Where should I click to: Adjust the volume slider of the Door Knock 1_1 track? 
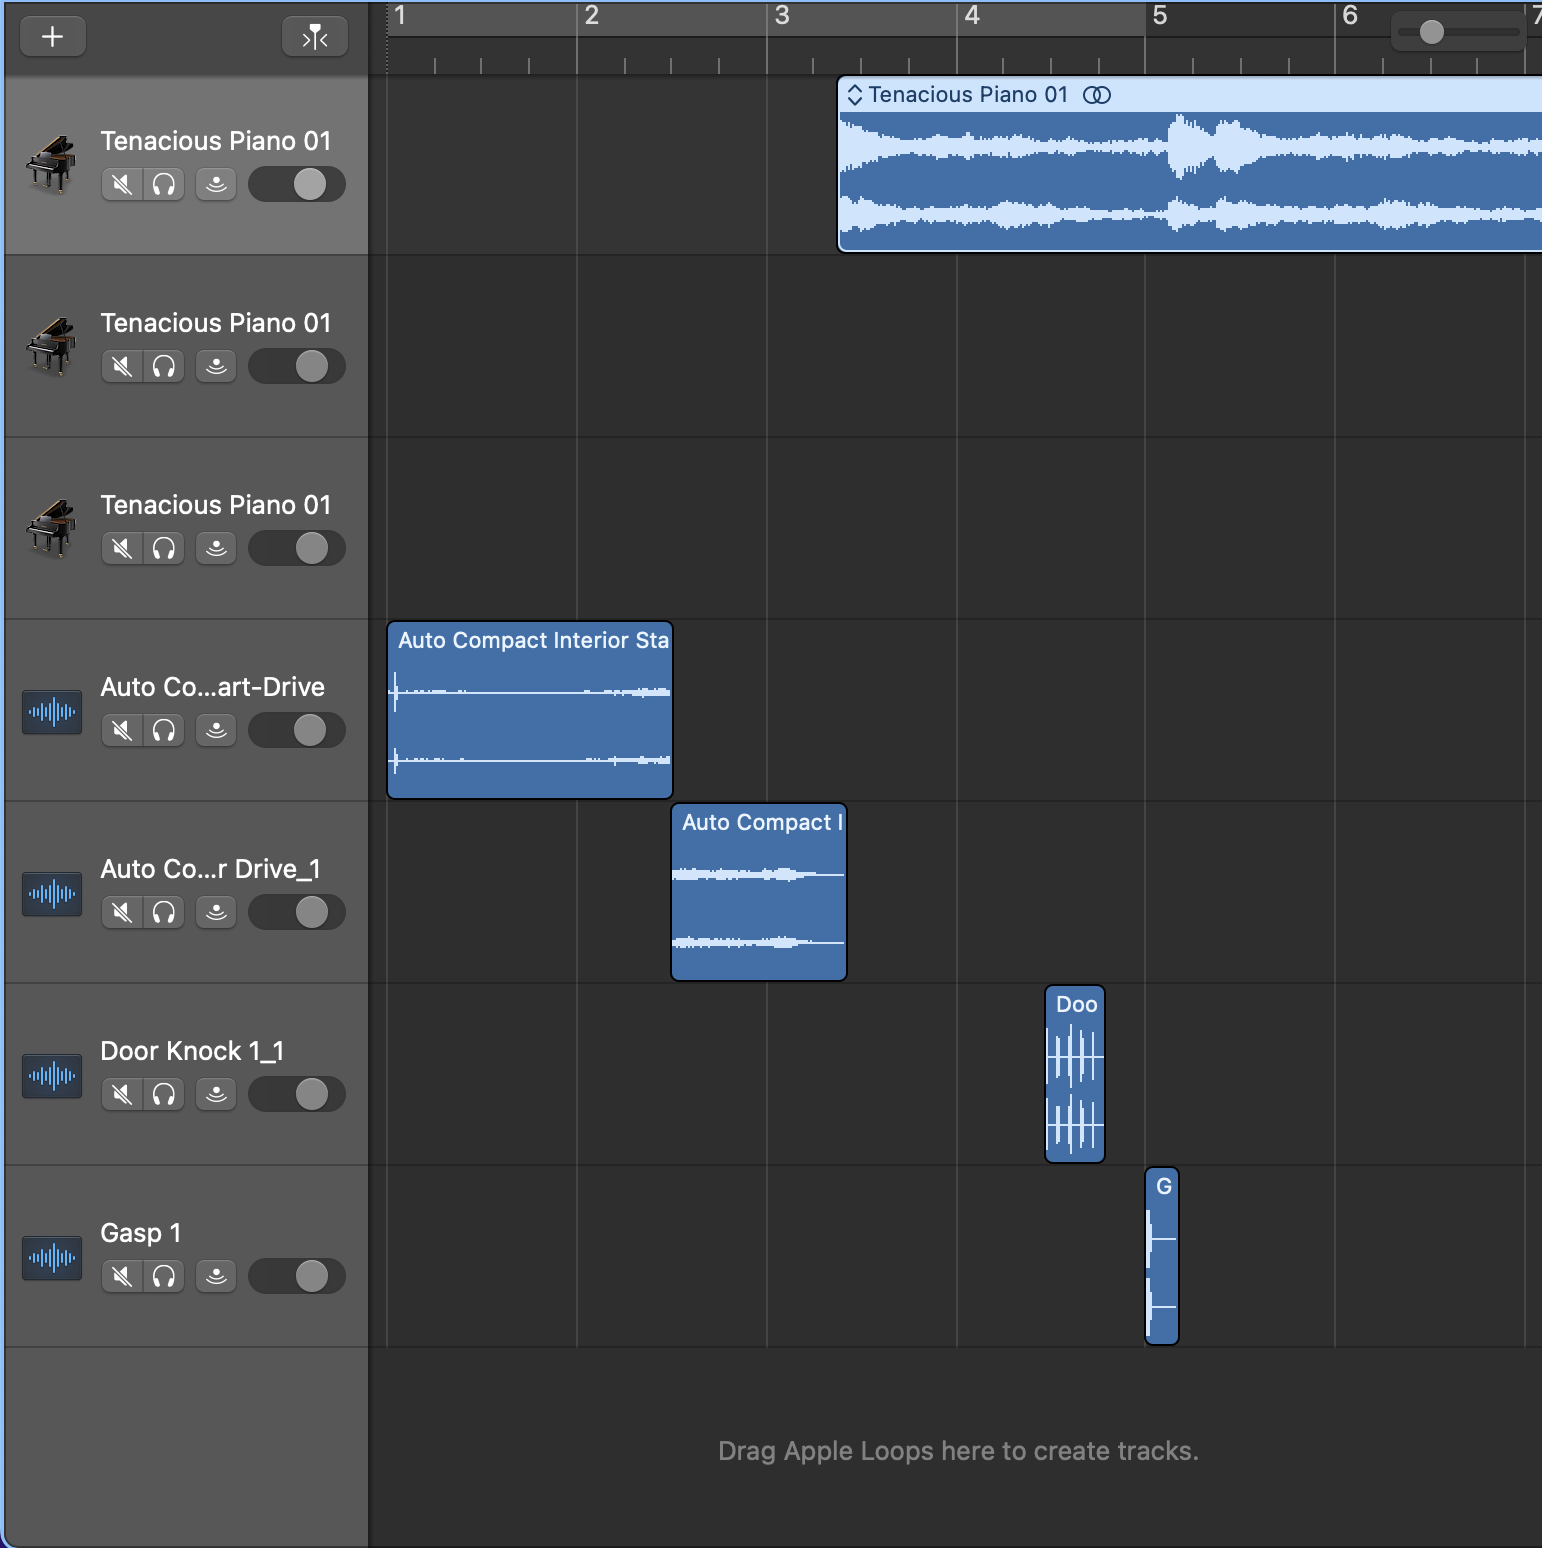pos(297,1095)
